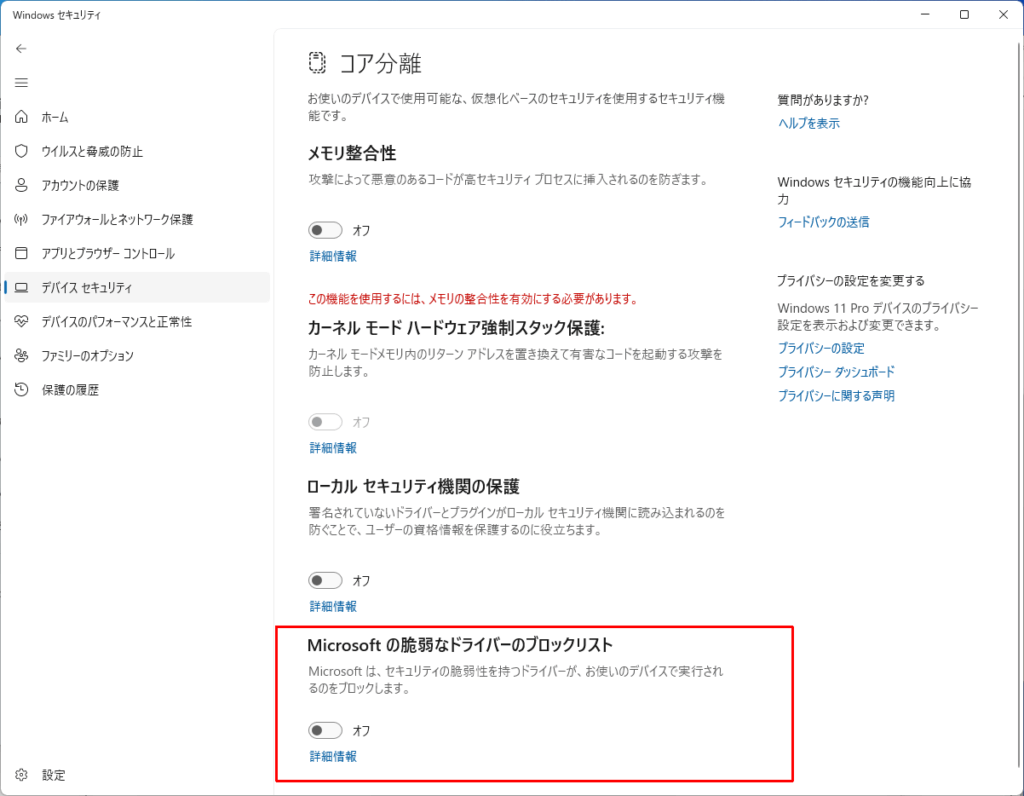Click the gear icon beside 設定
1024x796 pixels.
click(x=21, y=774)
